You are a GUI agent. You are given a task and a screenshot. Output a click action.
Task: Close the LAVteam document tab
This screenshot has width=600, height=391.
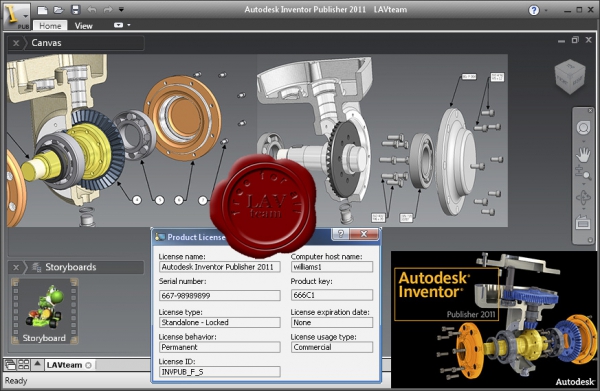88,365
